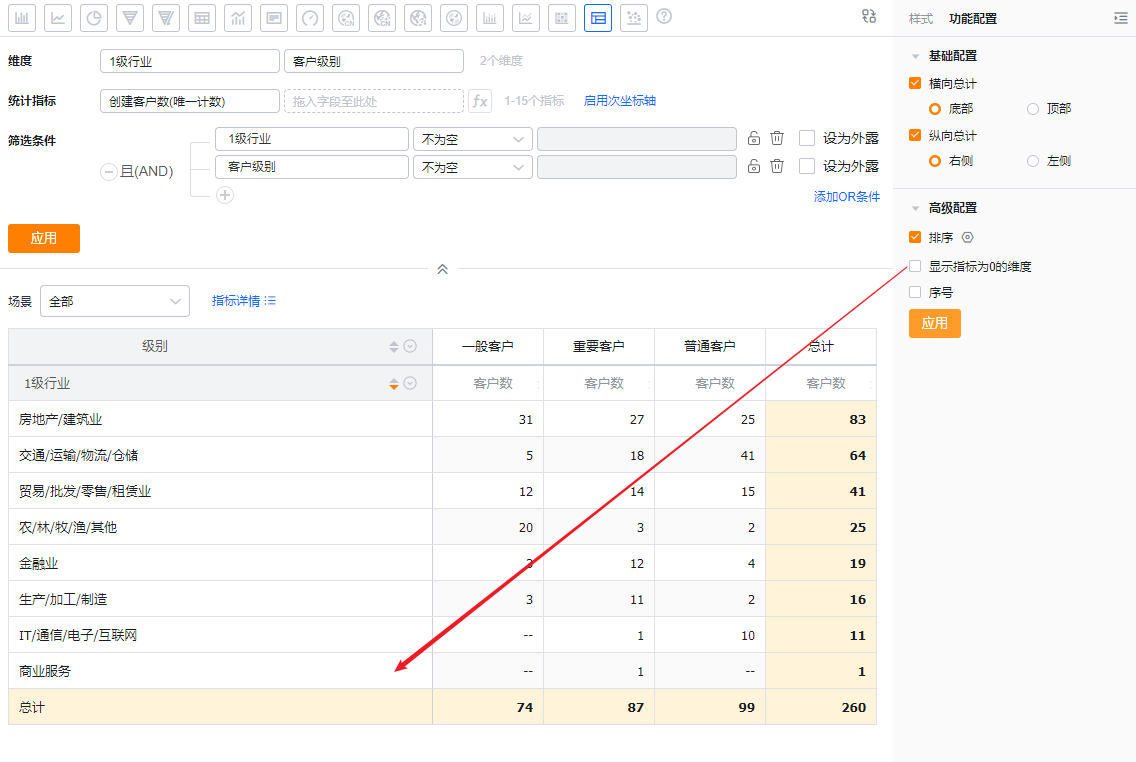Unlock the 1级行业 filter lock icon
The width and height of the screenshot is (1136, 762).
pos(753,138)
